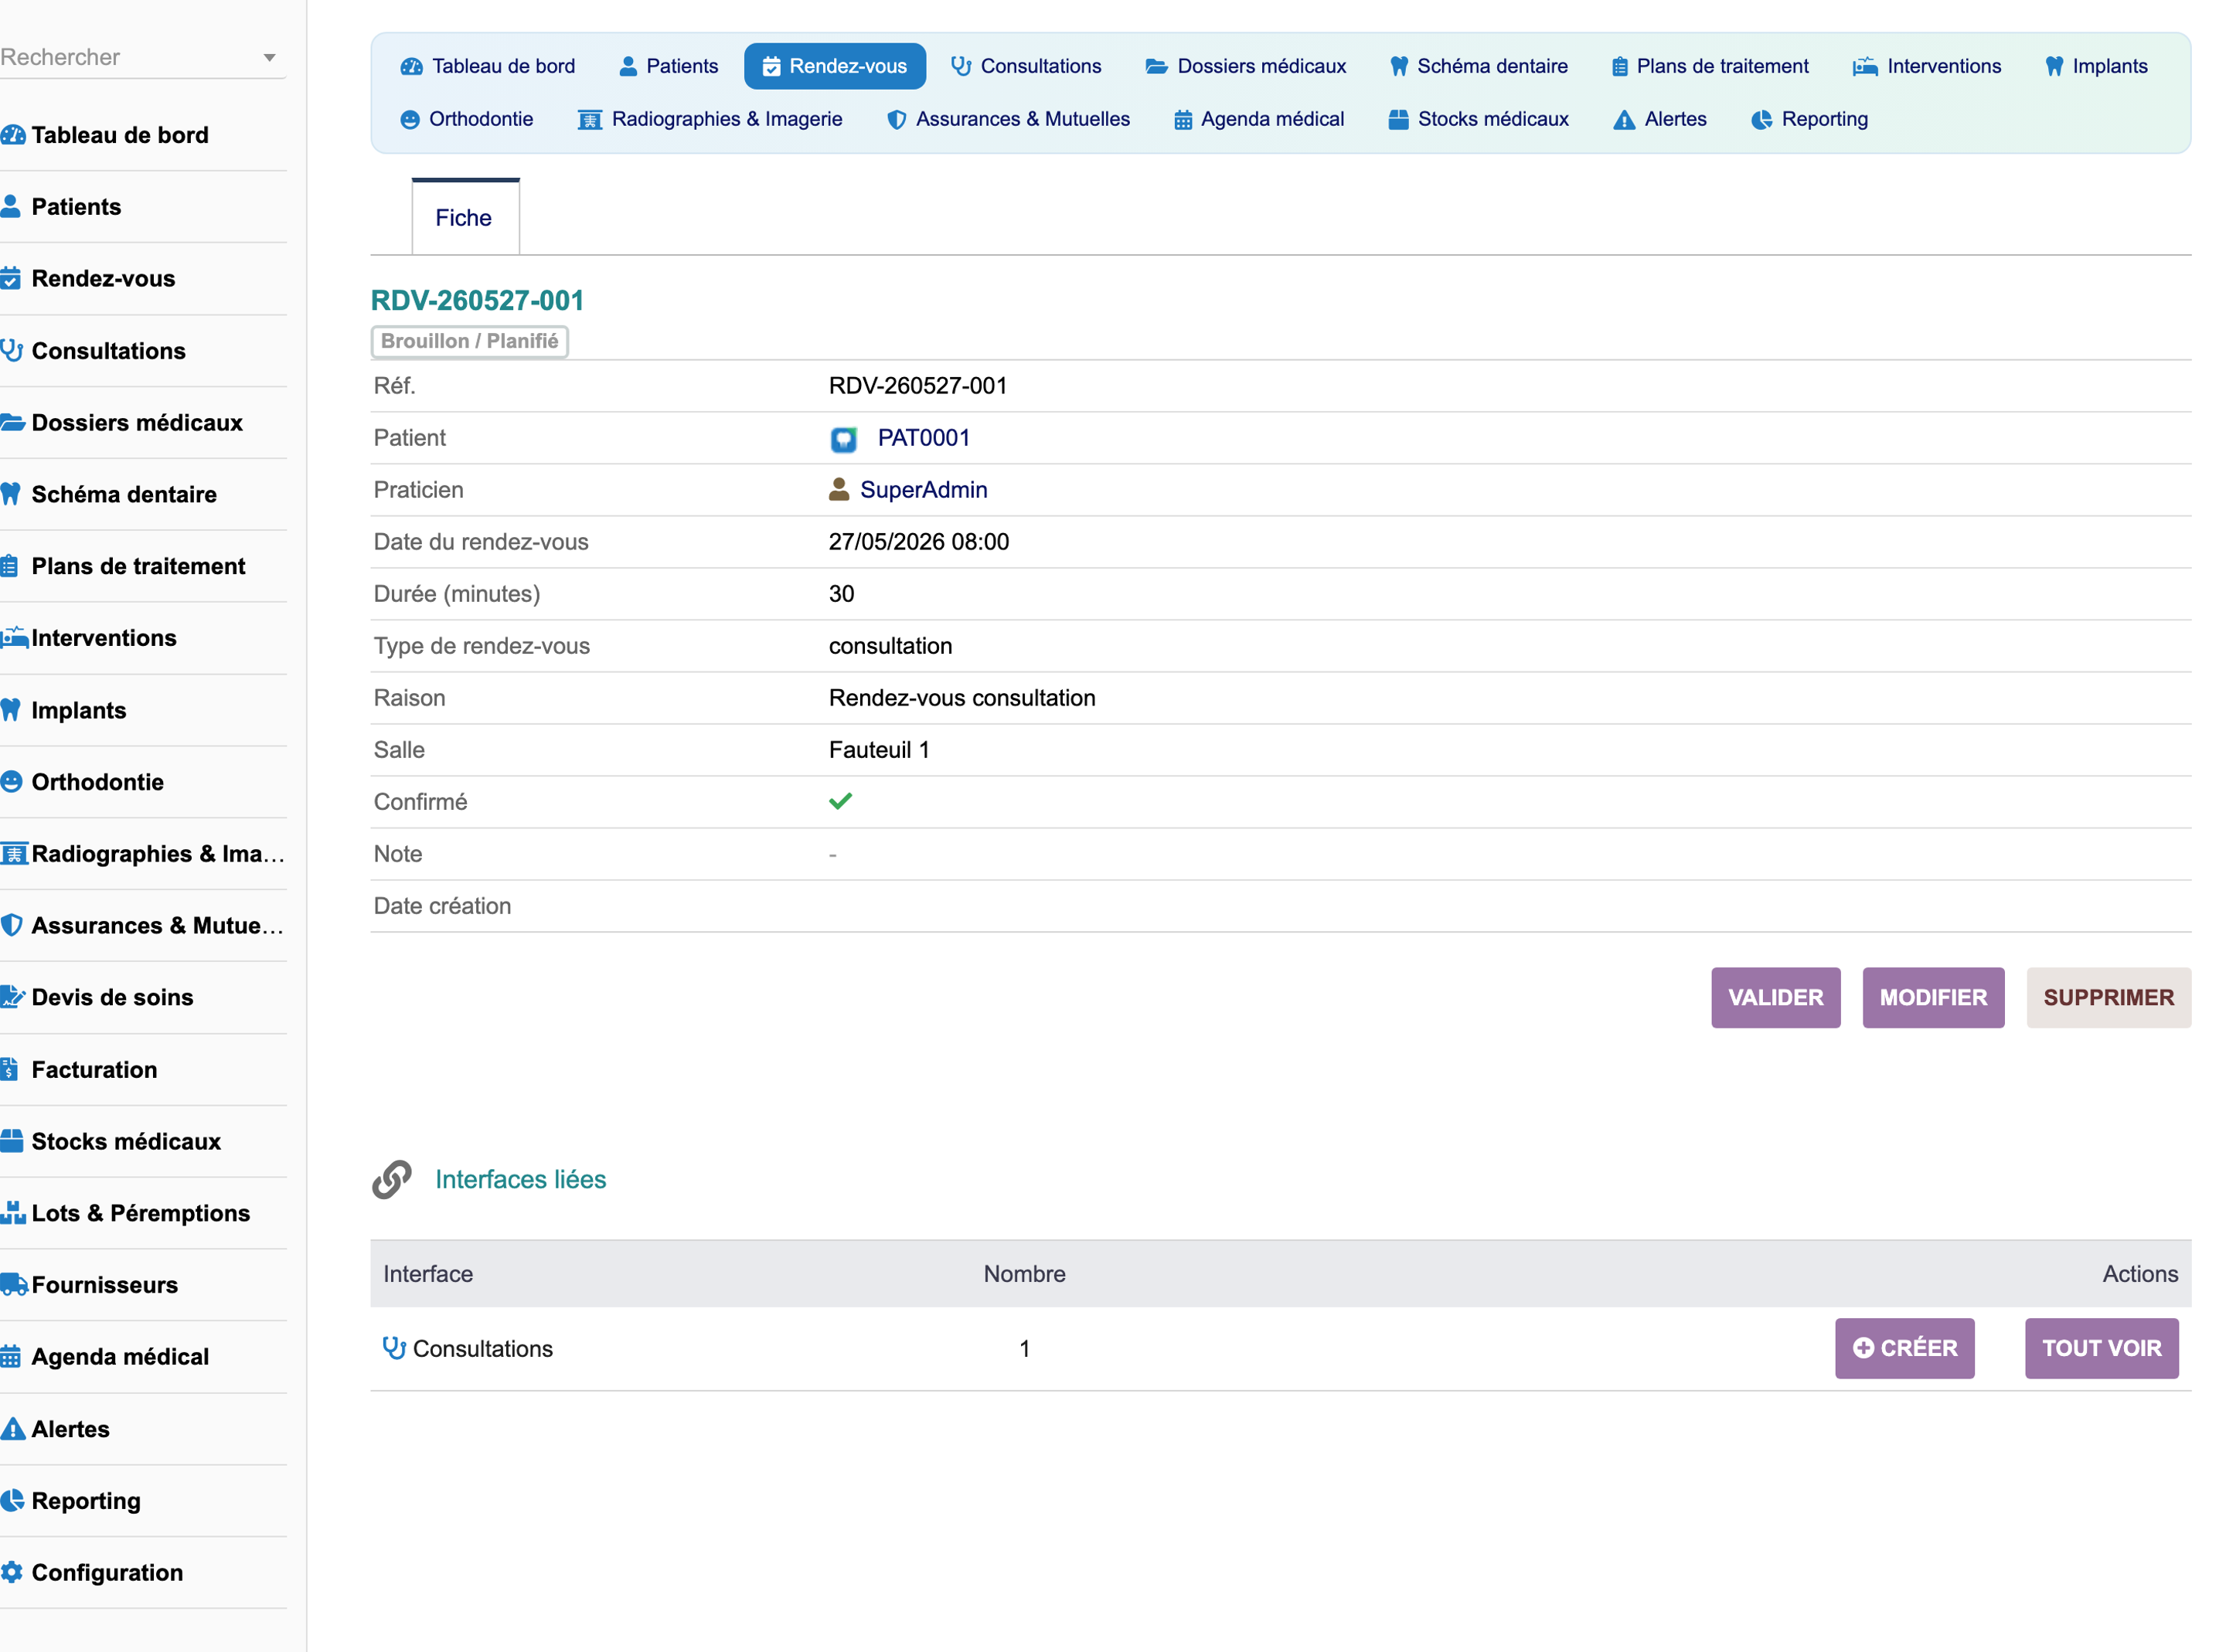Screen dimensions: 2226x1652
Task: Click the green Confirmé checkmark
Action: (841, 801)
